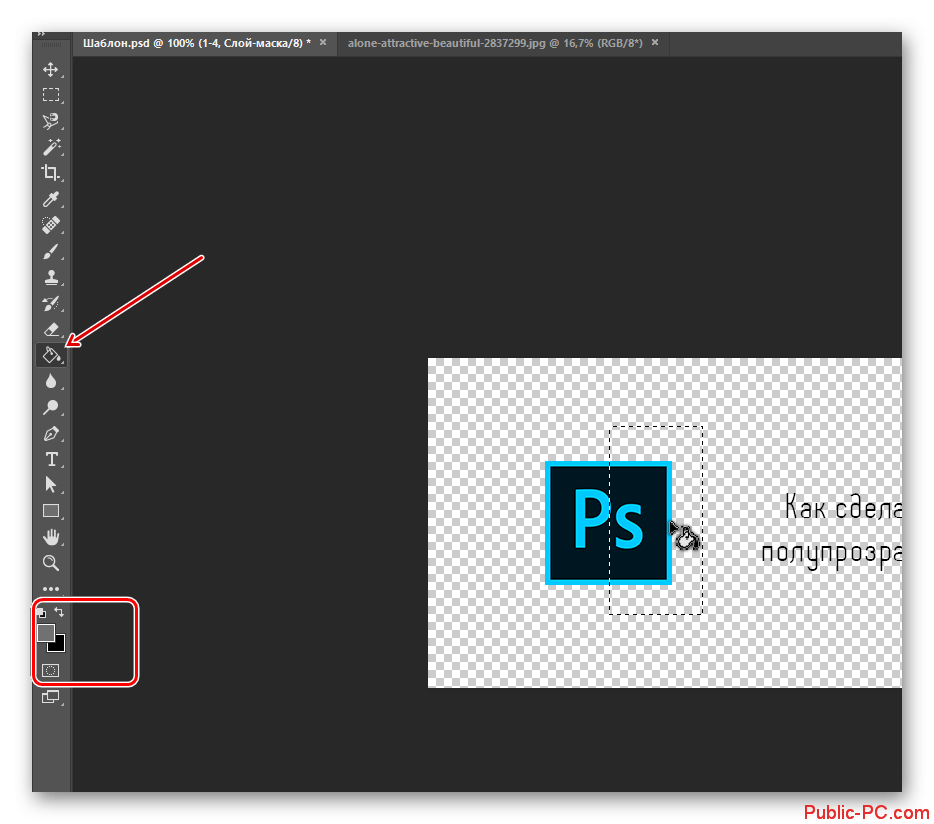934x824 pixels.
Task: Open the Change Screen Mode options
Action: tap(50, 697)
